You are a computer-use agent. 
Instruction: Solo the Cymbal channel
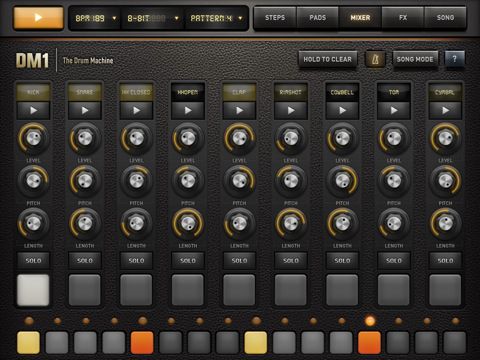pos(445,260)
